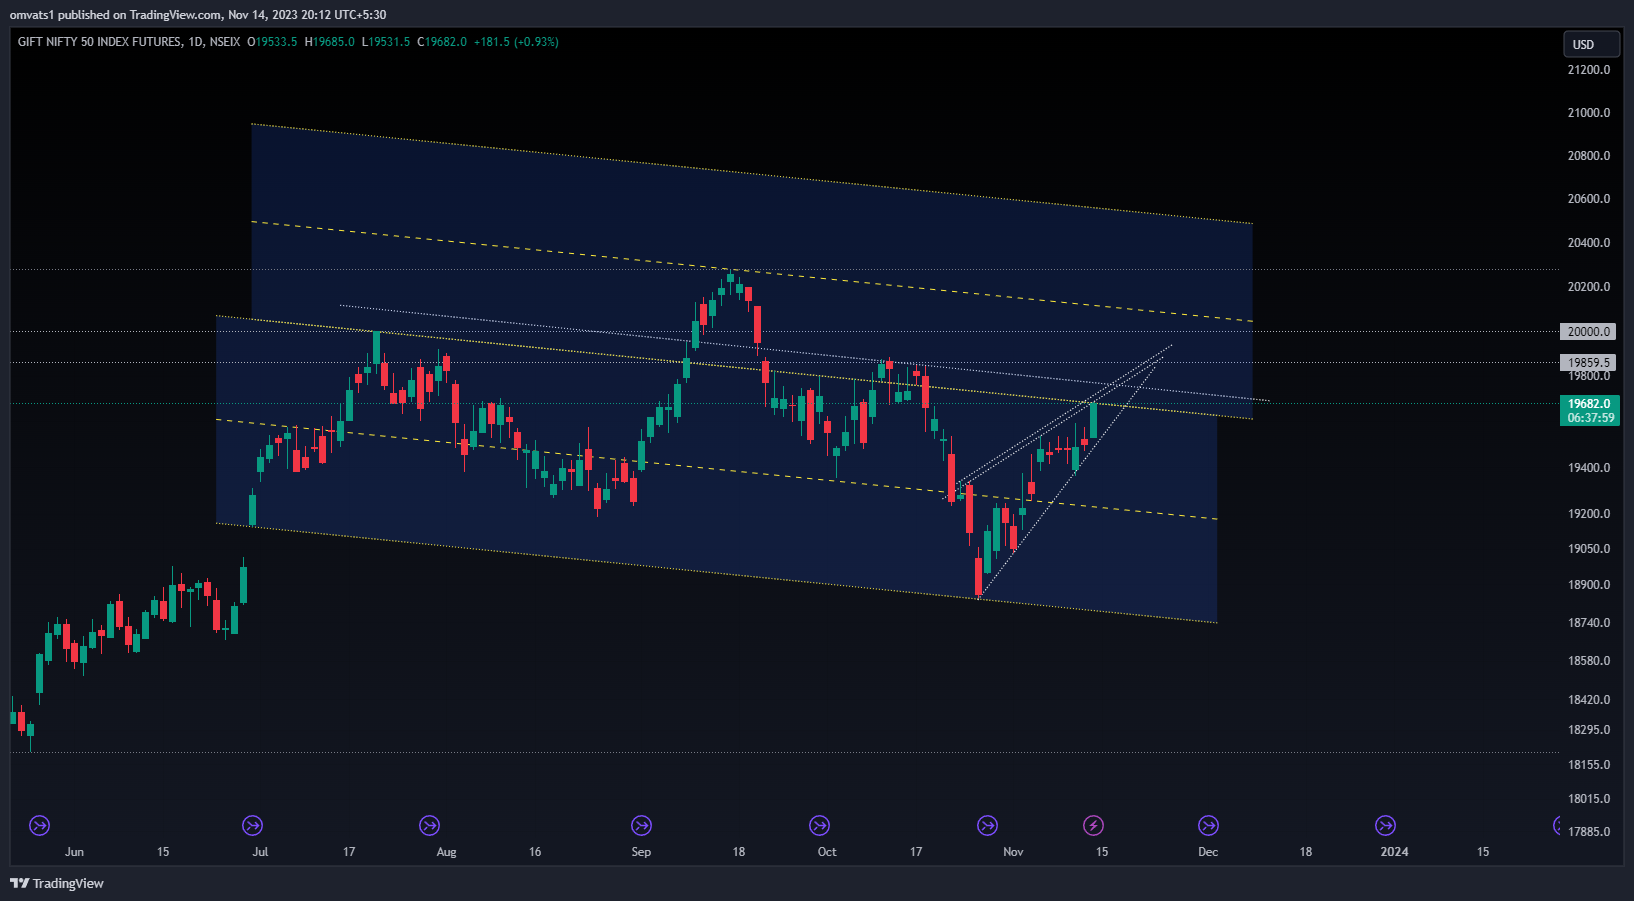
Task: Click the 17885.0 price scale label
Action: tap(1589, 832)
